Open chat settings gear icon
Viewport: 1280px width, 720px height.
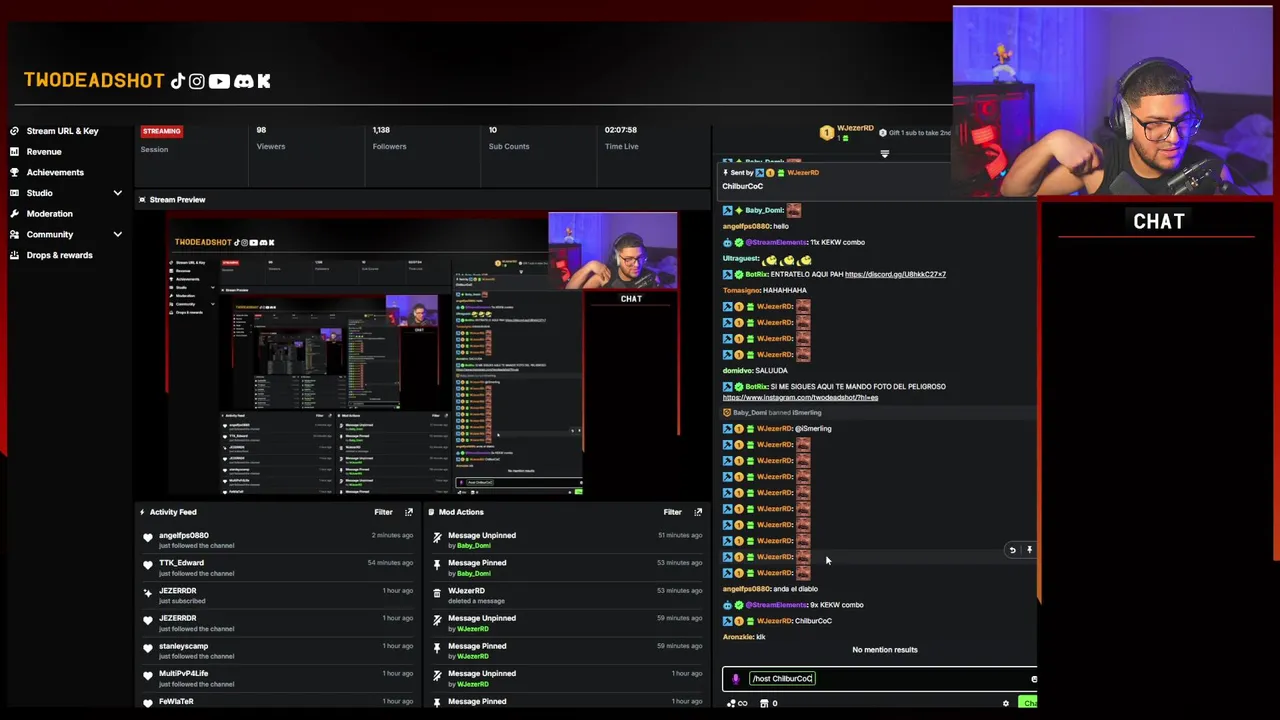click(1005, 704)
